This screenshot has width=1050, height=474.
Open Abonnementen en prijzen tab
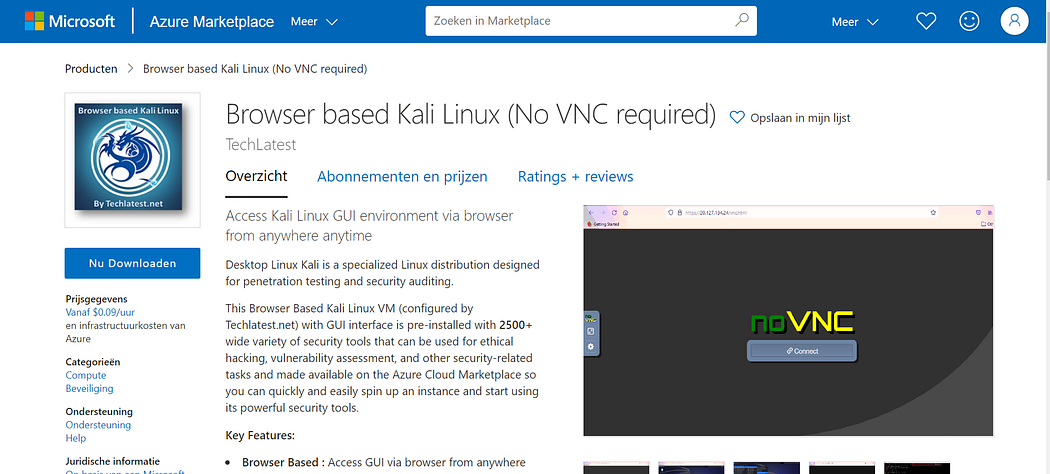402,177
